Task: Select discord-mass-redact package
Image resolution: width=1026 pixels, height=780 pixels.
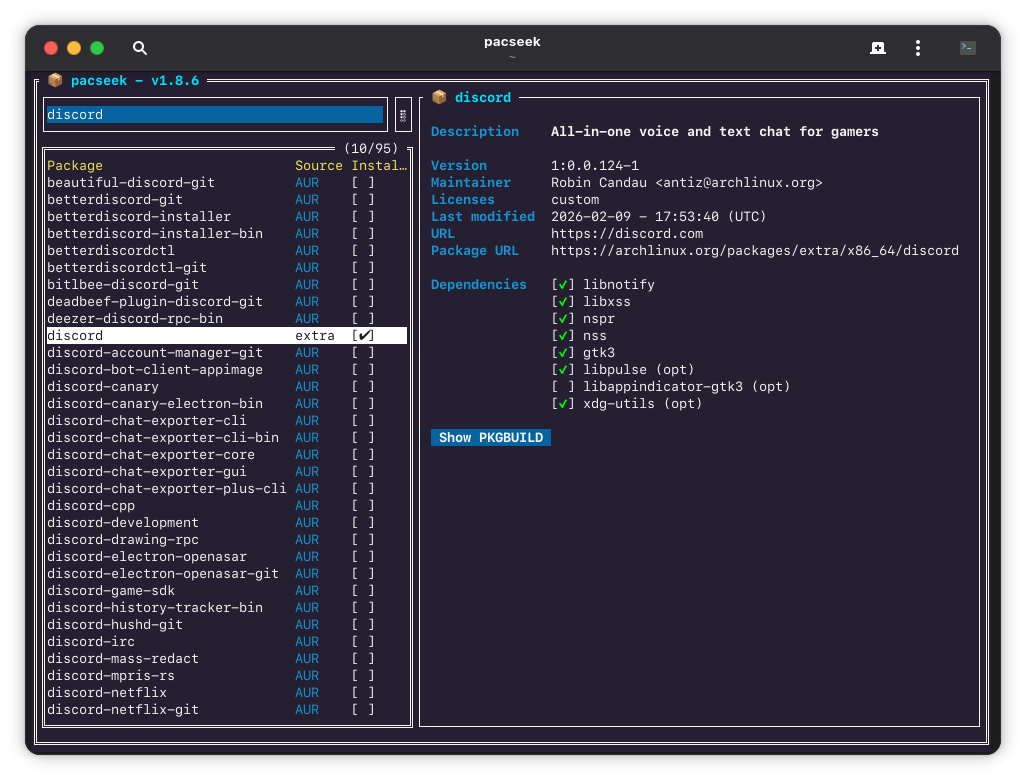Action: [226, 659]
